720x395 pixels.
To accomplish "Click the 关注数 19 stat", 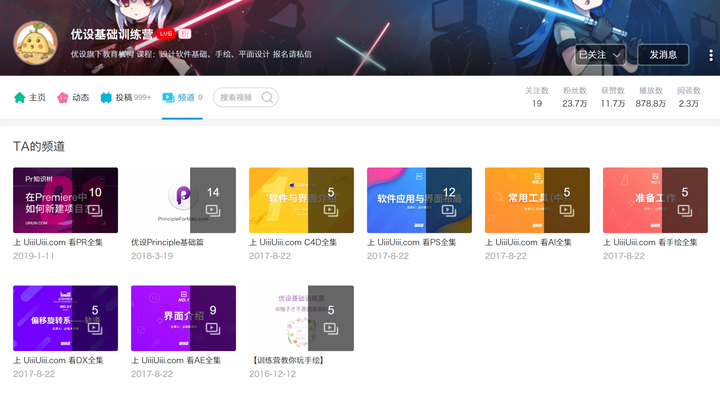I will click(537, 97).
